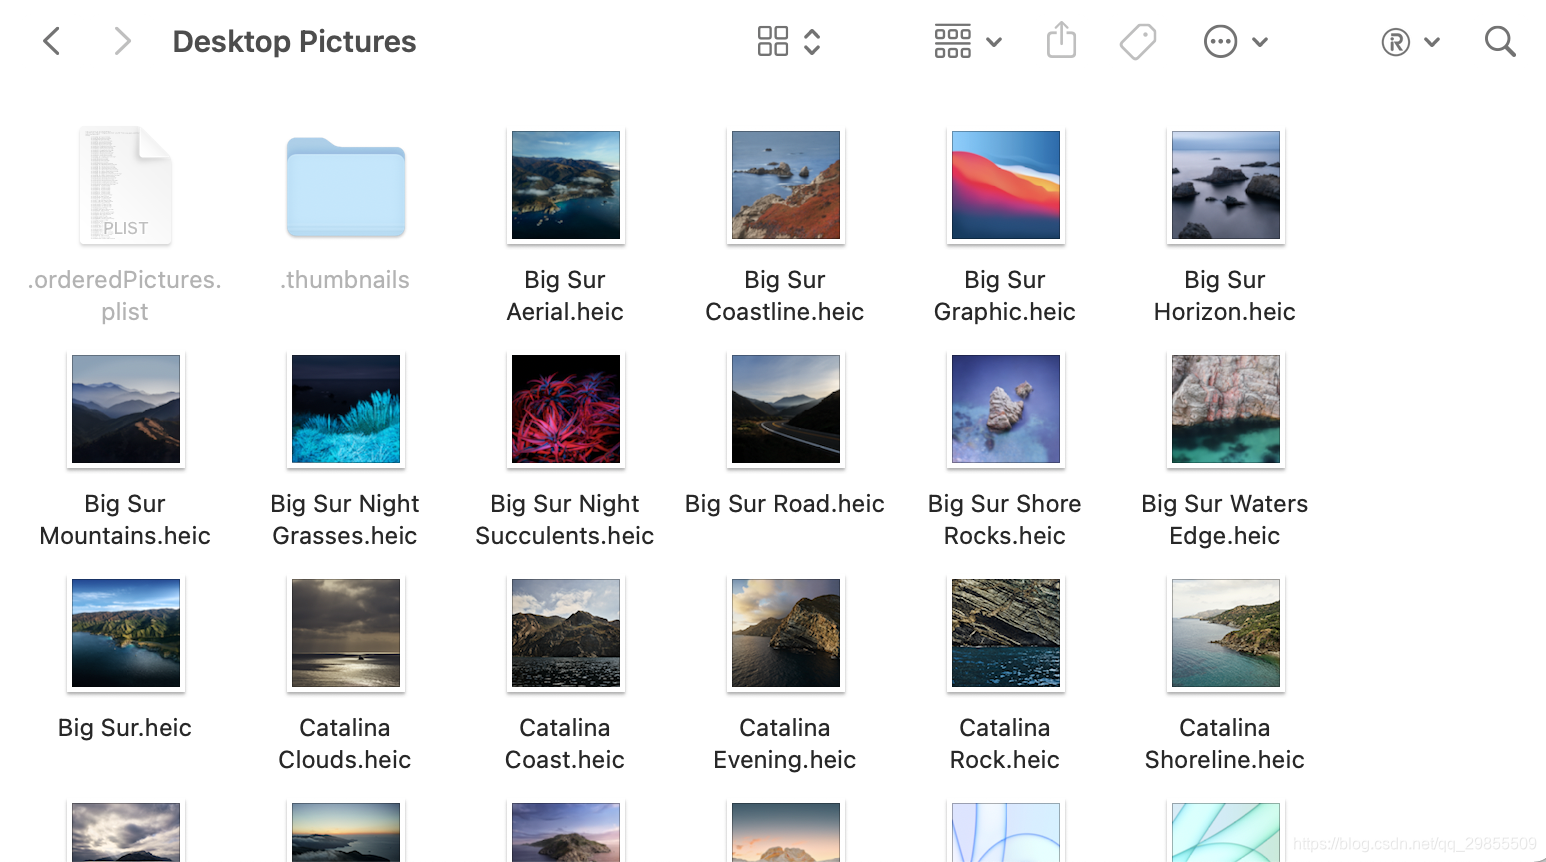The image size is (1546, 862).
Task: Select Big Sur Coastline thumbnail
Action: pyautogui.click(x=786, y=185)
